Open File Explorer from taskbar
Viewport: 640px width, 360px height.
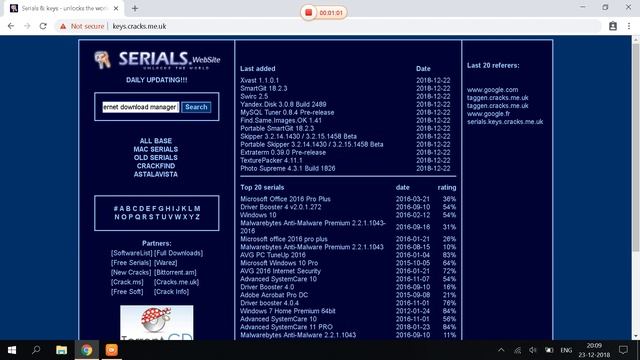pyautogui.click(x=62, y=350)
